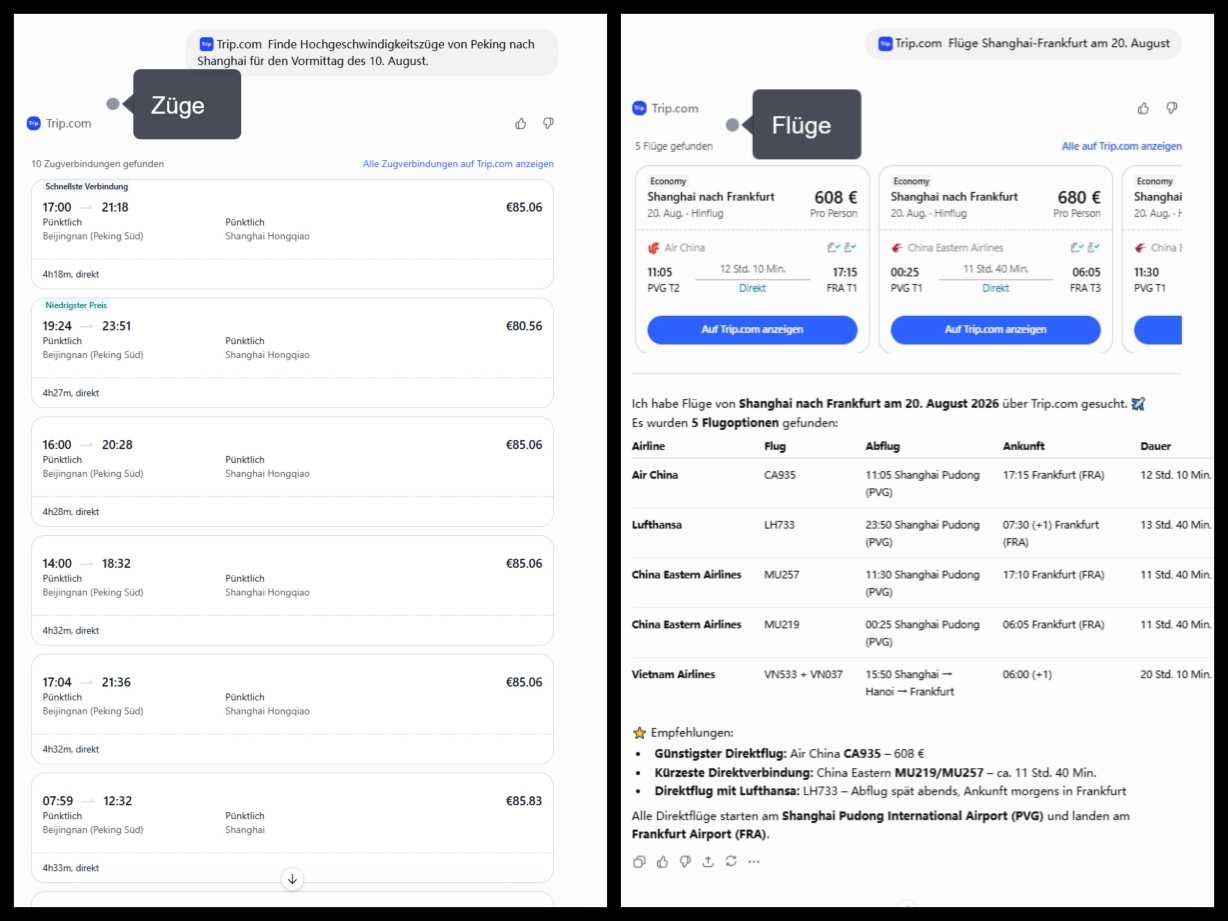Click the 680 € price on China Eastern card
The width and height of the screenshot is (1228, 921).
point(1079,198)
